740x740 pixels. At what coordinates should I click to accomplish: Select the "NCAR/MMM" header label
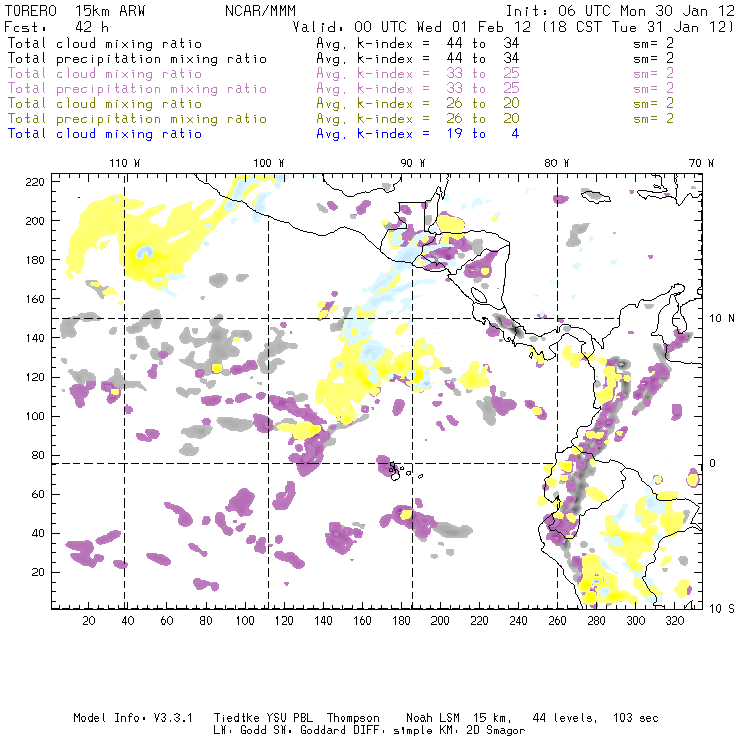[261, 11]
